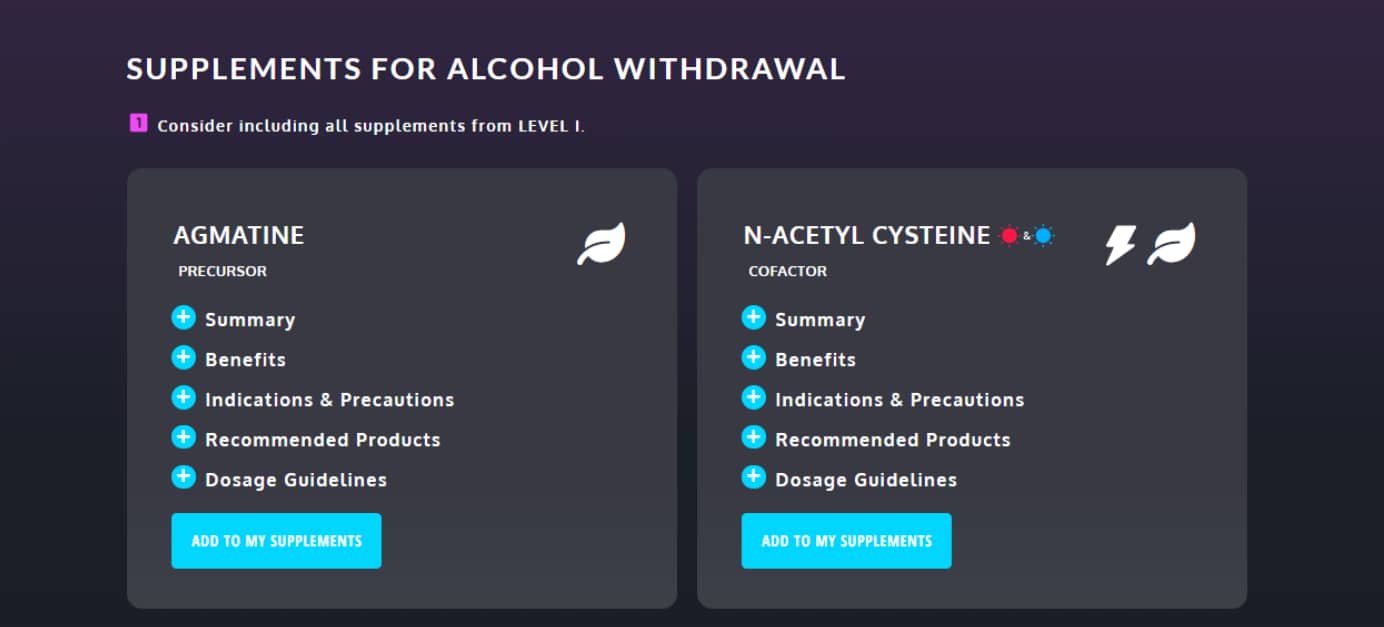Click the leaf icon on N-Acetyl Cysteine card
The height and width of the screenshot is (627, 1384).
(x=1171, y=244)
